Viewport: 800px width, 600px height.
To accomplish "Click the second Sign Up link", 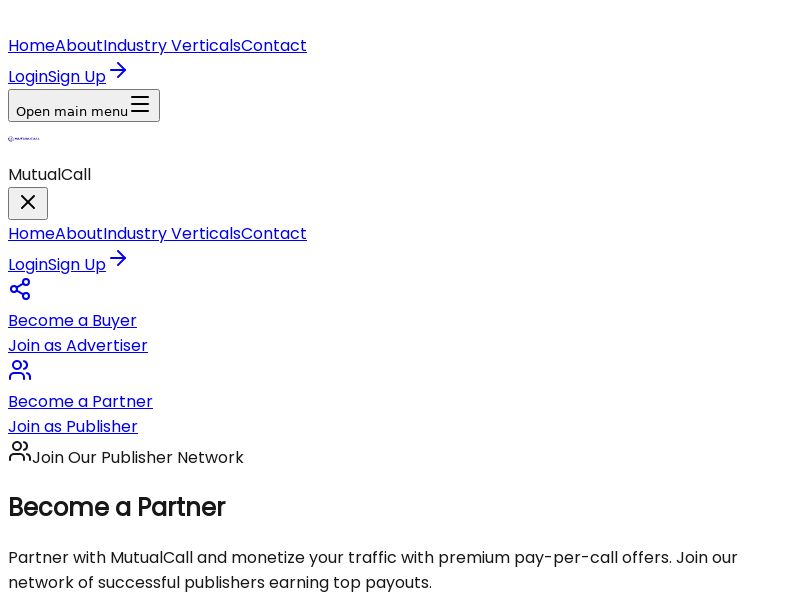I will pyautogui.click(x=76, y=264).
